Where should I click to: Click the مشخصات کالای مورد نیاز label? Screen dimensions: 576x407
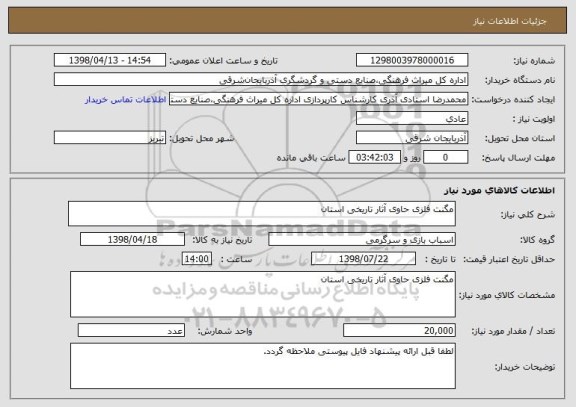click(507, 295)
